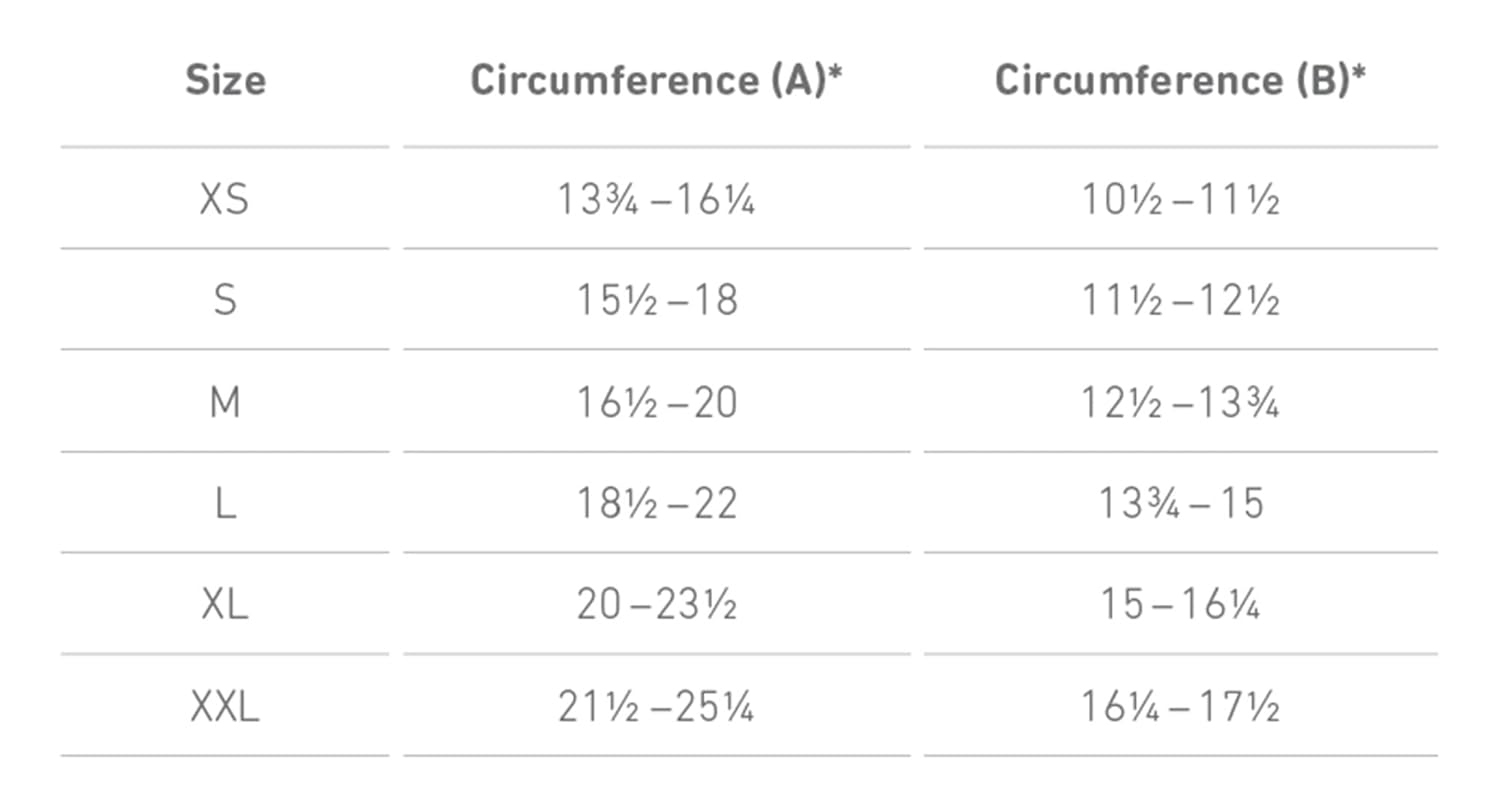Click the 15½–18 circumference A value
Image resolution: width=1500 pixels, height=790 pixels.
tap(656, 301)
